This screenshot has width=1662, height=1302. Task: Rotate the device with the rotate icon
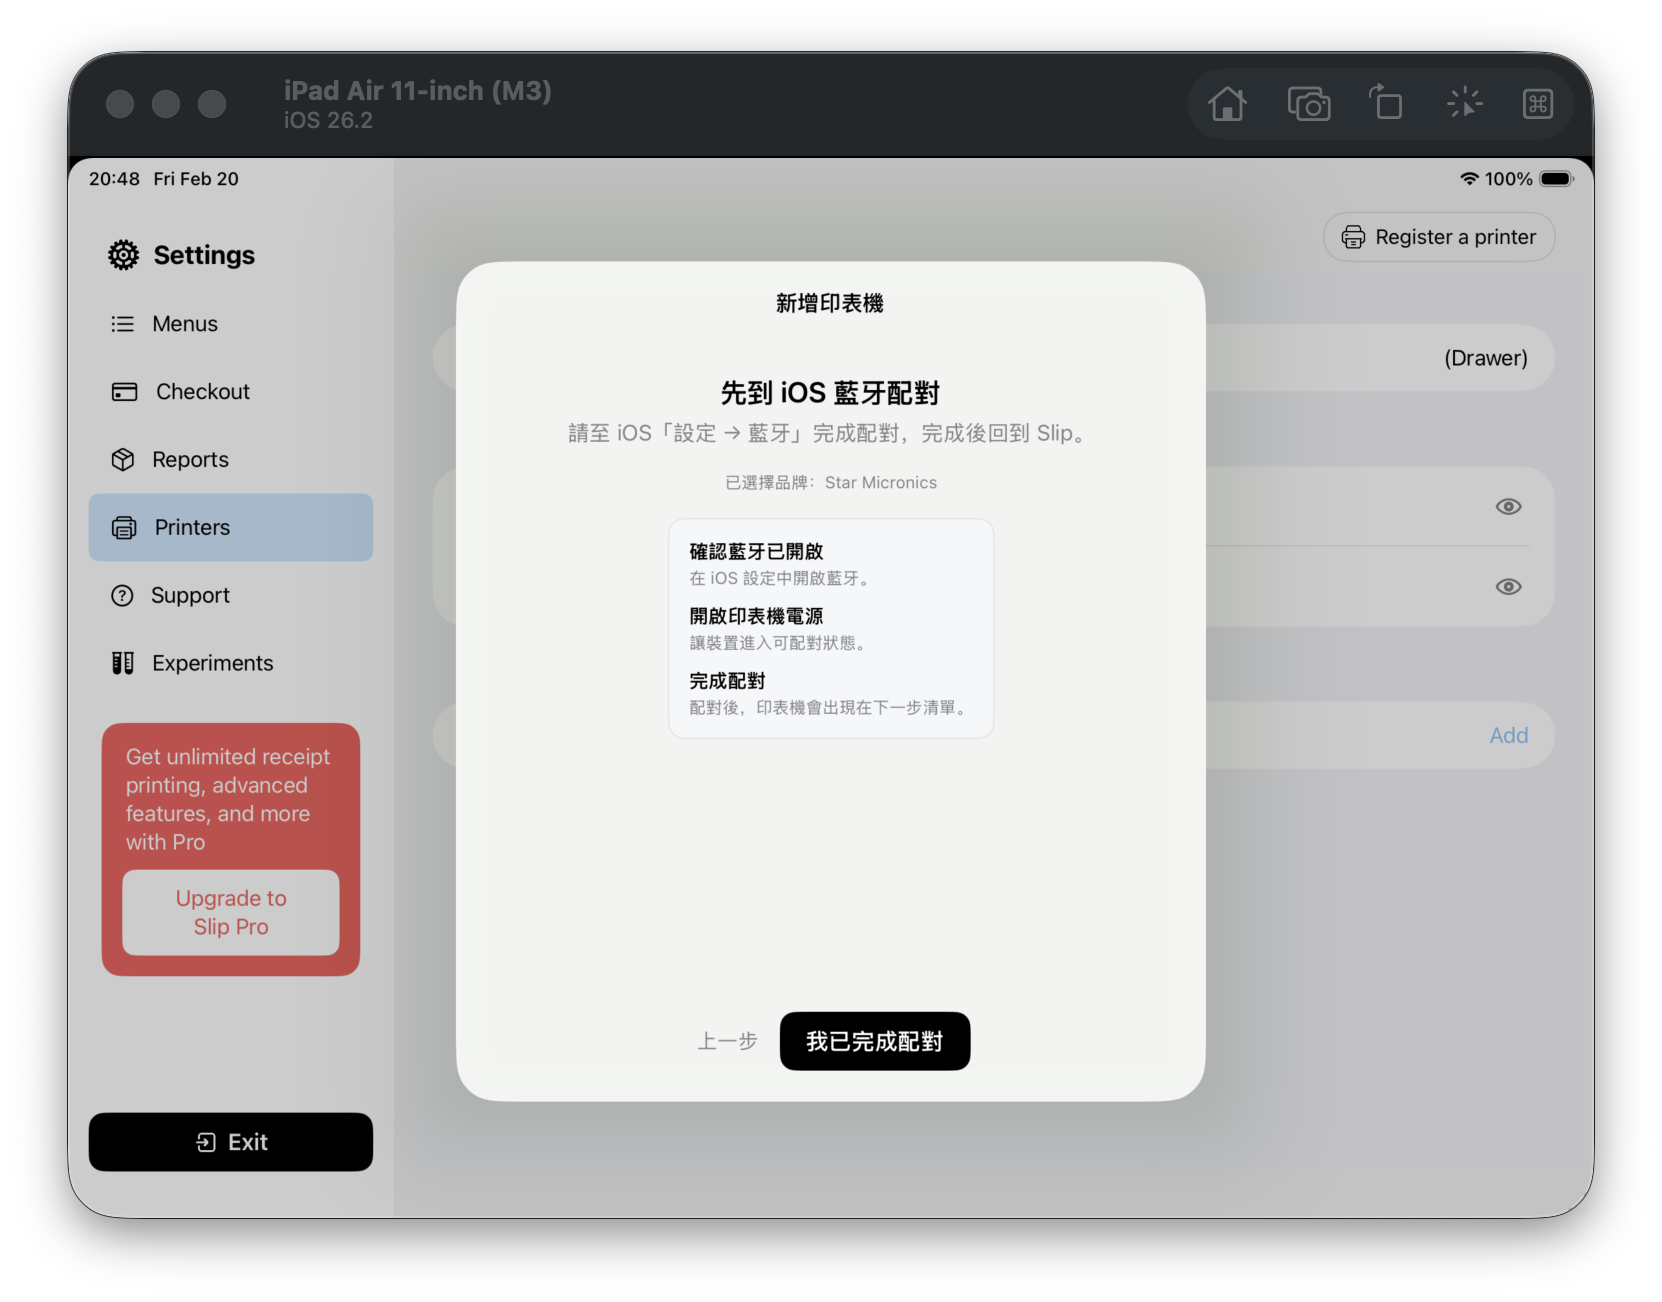[x=1385, y=103]
